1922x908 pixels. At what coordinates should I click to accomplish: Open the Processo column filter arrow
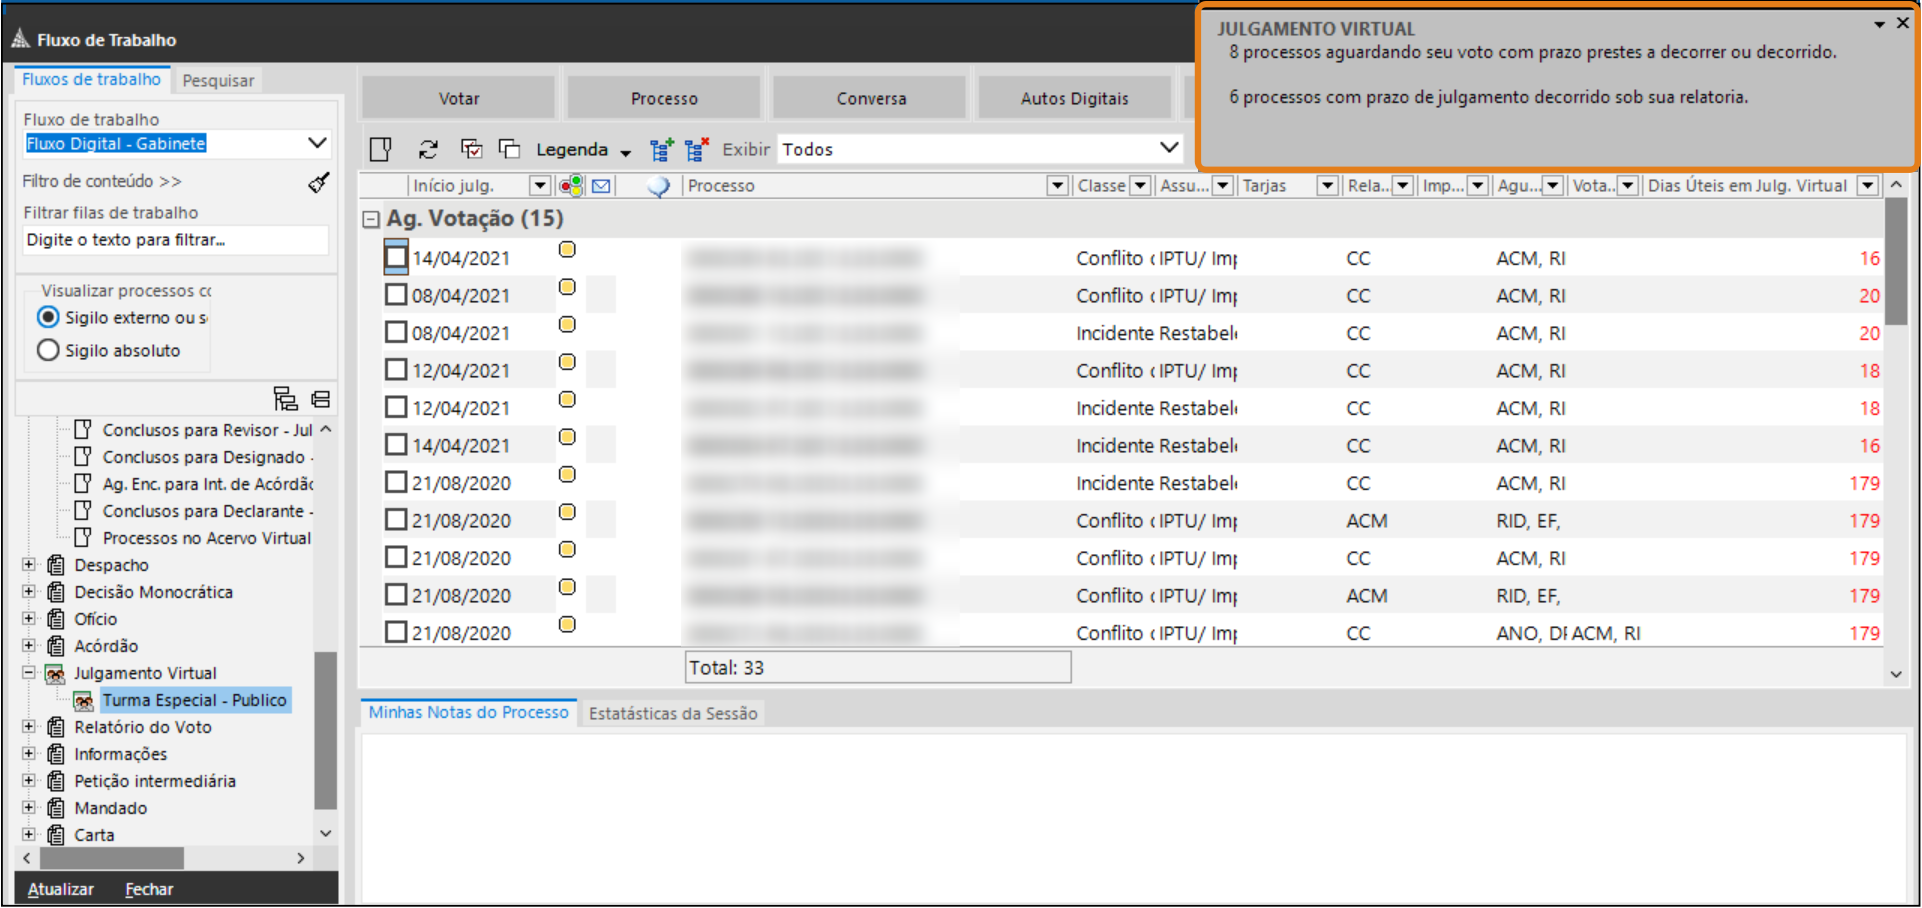(1057, 186)
